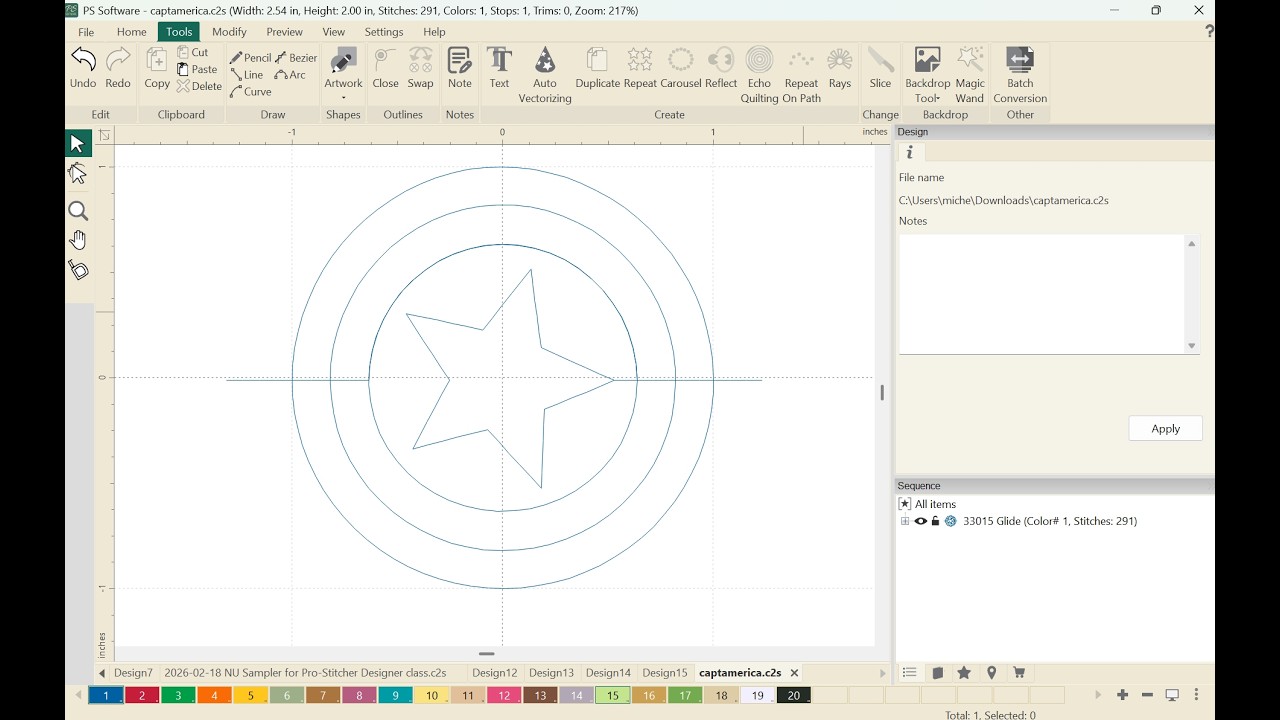
Task: Pick color swatch 2 (red)
Action: (142, 695)
